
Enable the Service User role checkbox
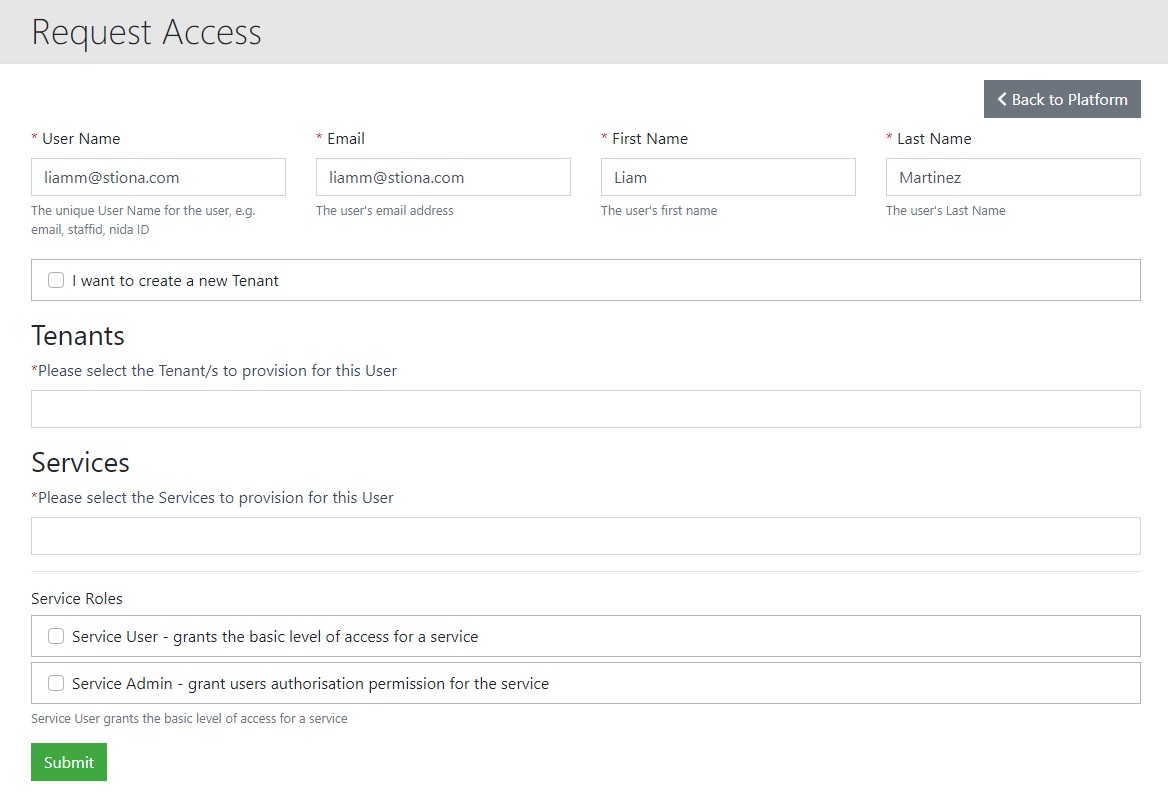(55, 635)
